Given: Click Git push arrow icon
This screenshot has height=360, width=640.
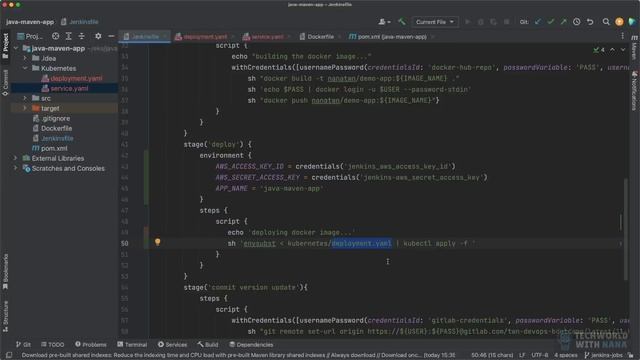Looking at the screenshot, I should (x=564, y=22).
